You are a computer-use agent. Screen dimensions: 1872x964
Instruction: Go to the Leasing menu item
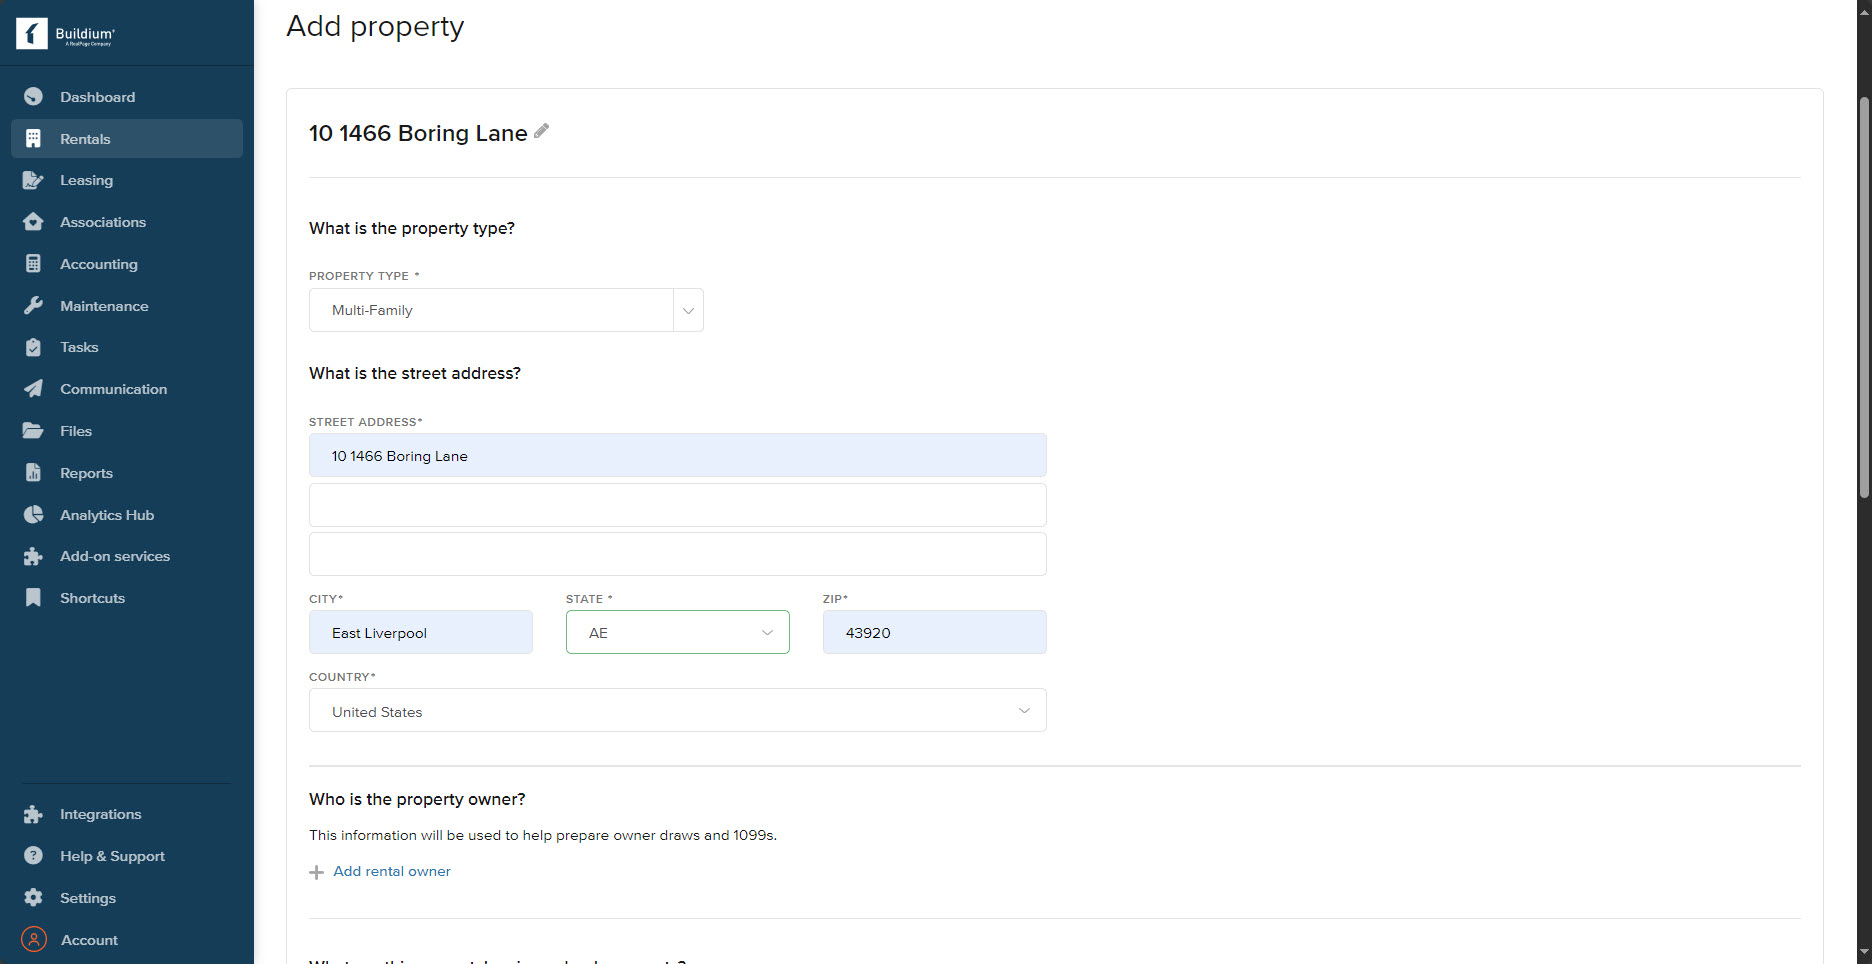pos(86,180)
